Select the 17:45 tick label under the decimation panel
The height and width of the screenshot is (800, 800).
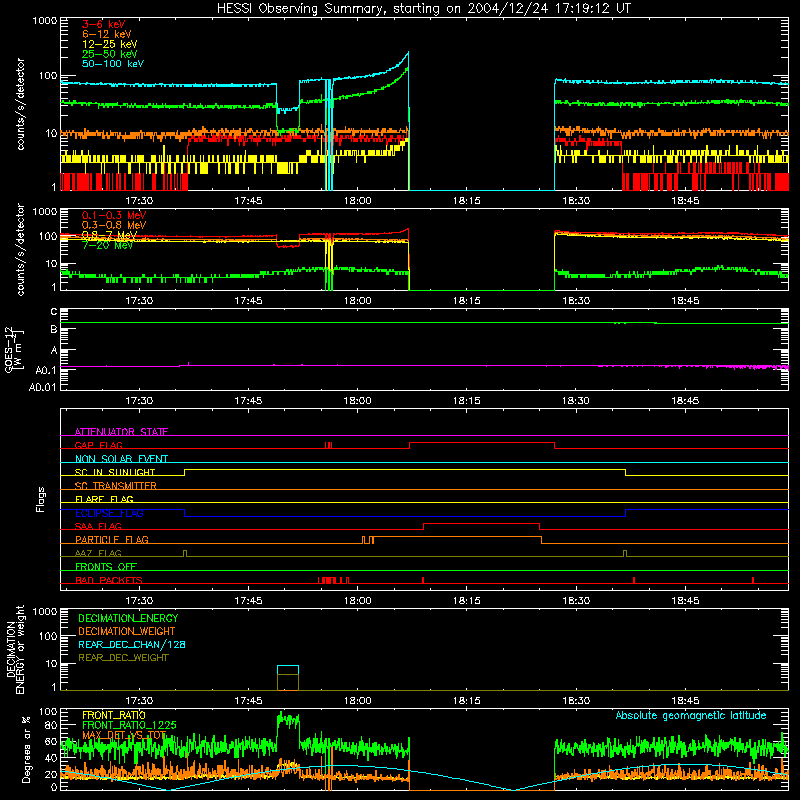tap(248, 701)
